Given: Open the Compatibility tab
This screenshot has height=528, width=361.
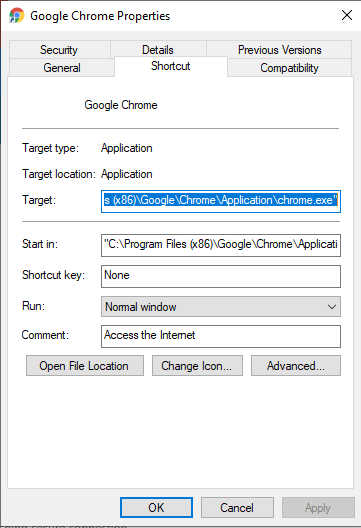Looking at the screenshot, I should click(x=290, y=68).
